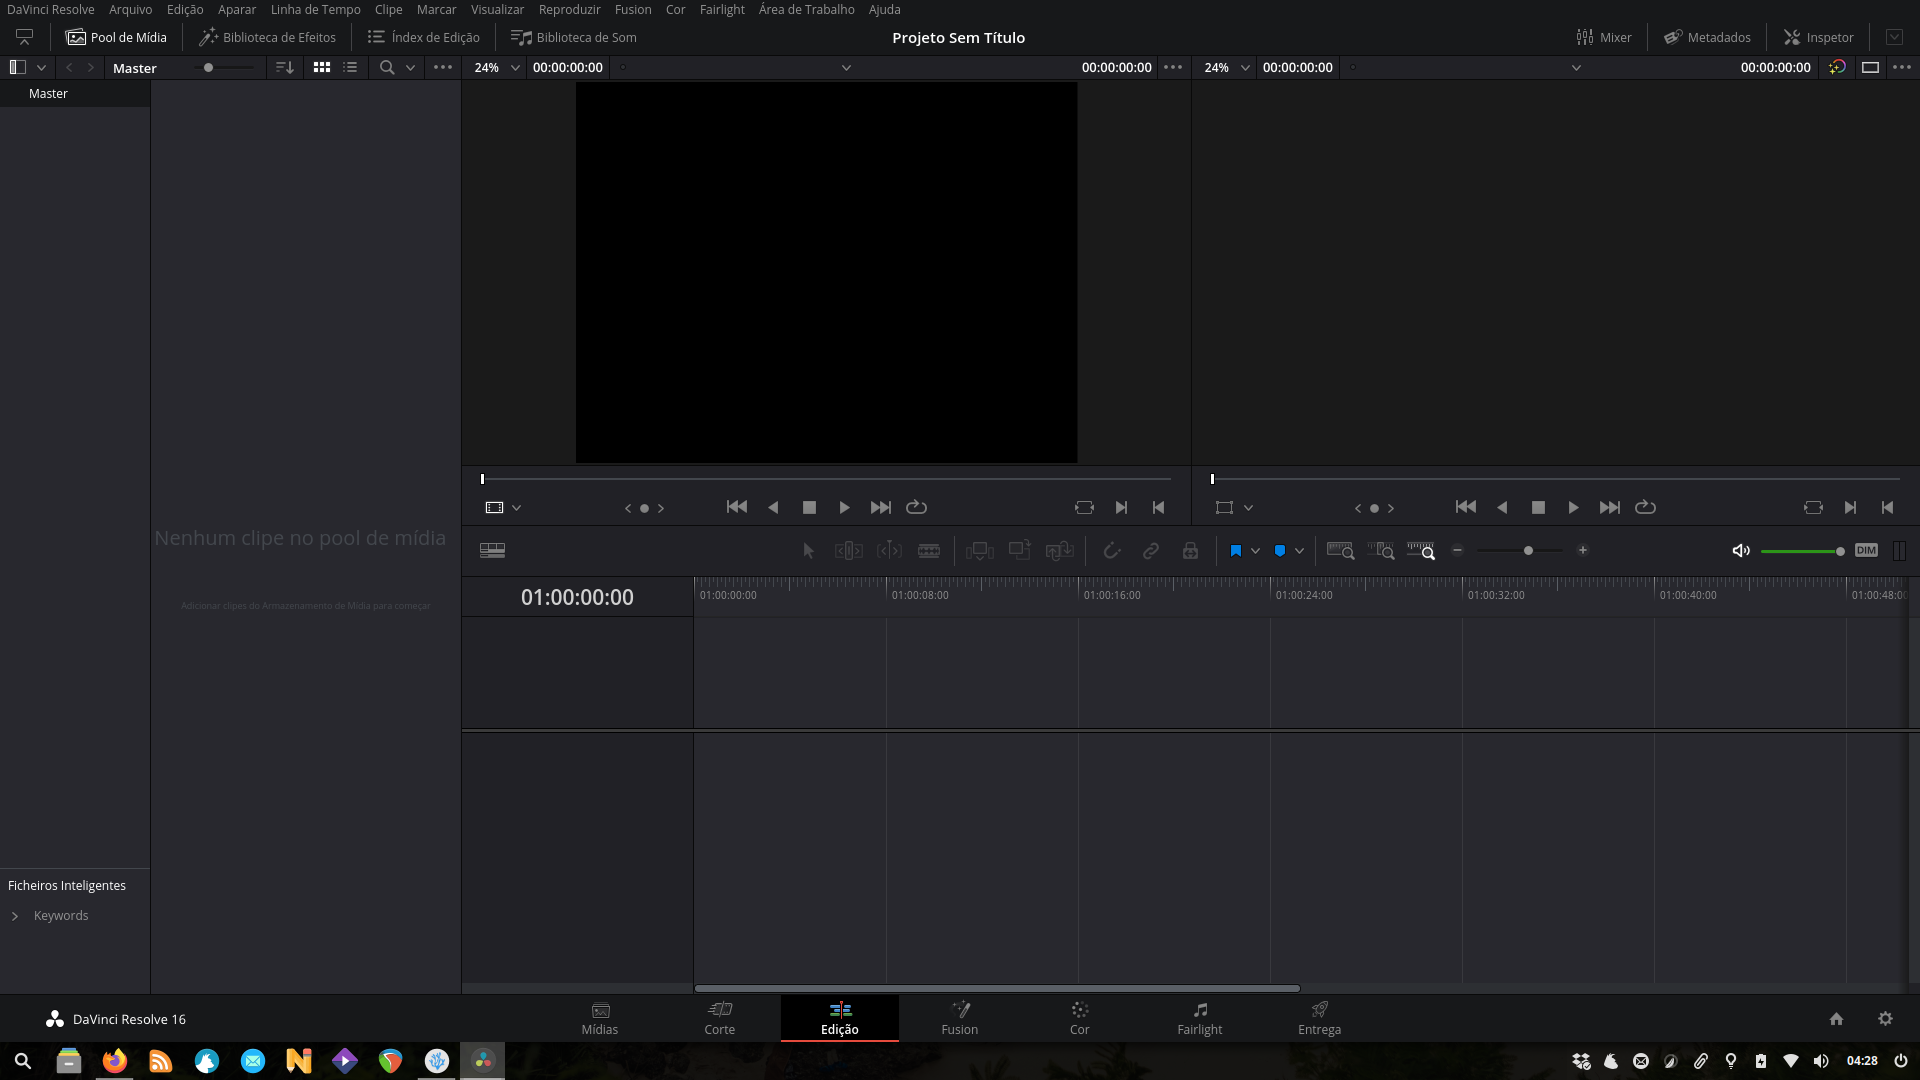This screenshot has width=1920, height=1080.
Task: Toggle Position Lock padlock icon
Action: pyautogui.click(x=1190, y=550)
